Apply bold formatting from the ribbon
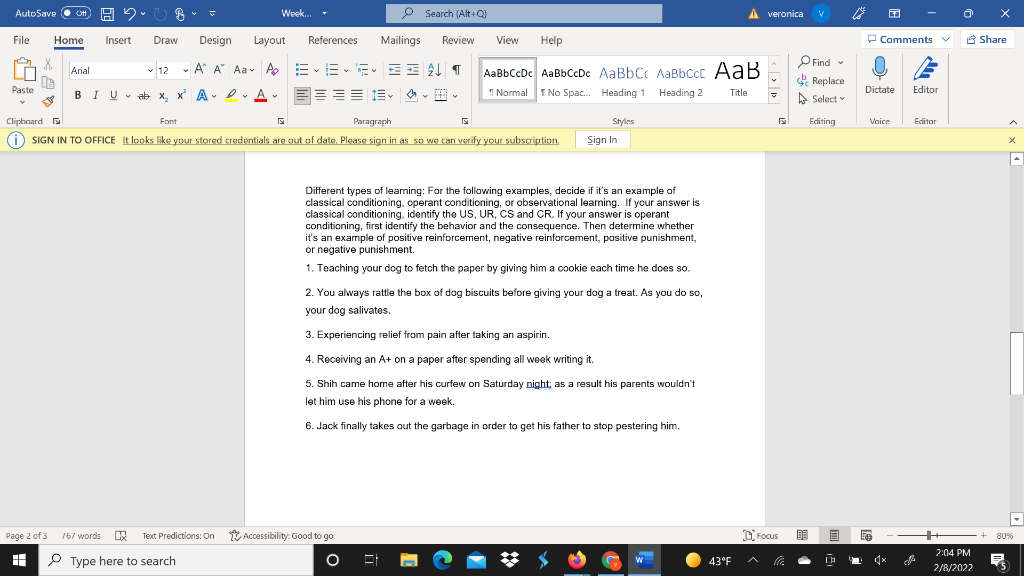The height and width of the screenshot is (576, 1024). click(x=78, y=93)
